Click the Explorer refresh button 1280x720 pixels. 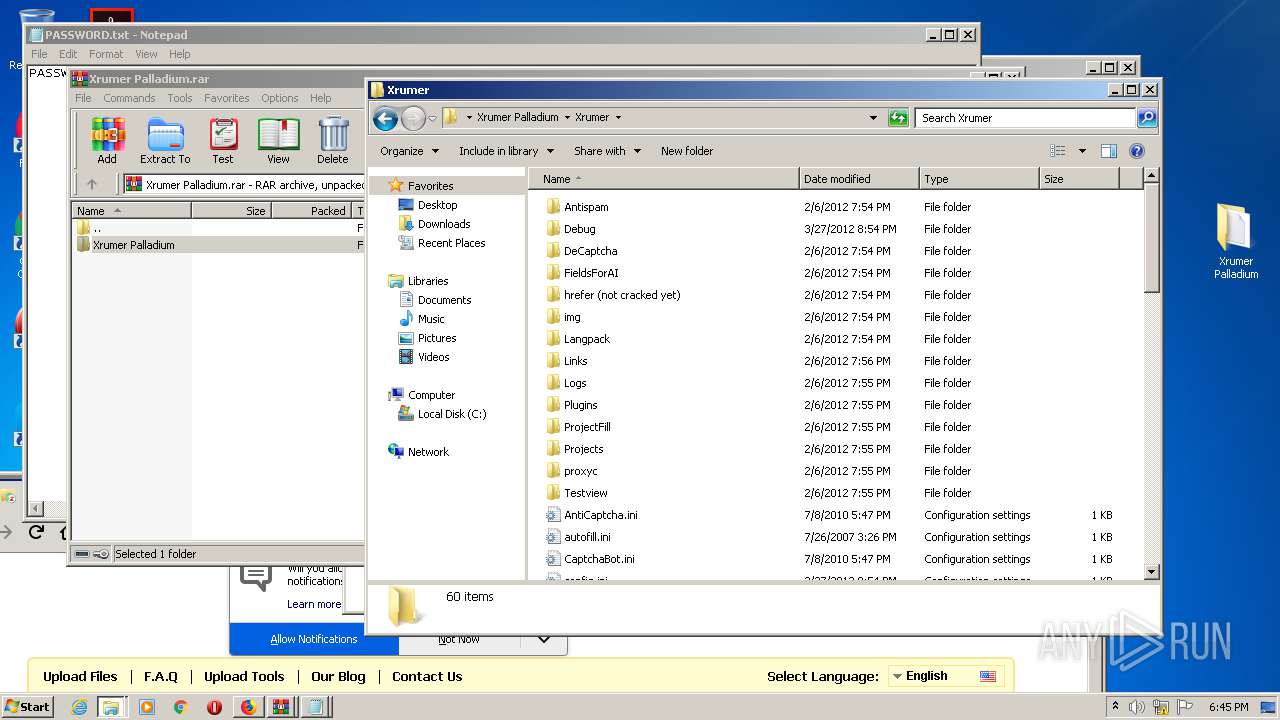pos(898,118)
